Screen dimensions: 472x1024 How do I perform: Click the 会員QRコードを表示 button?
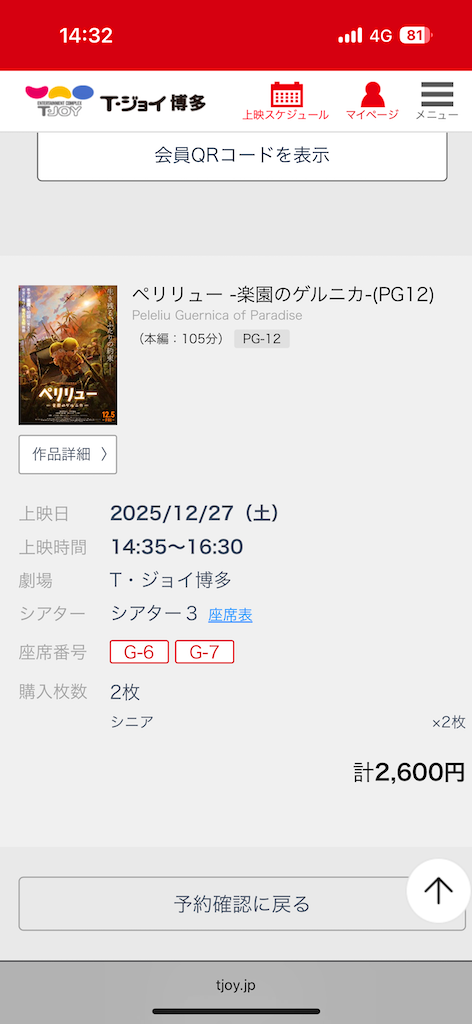242,155
